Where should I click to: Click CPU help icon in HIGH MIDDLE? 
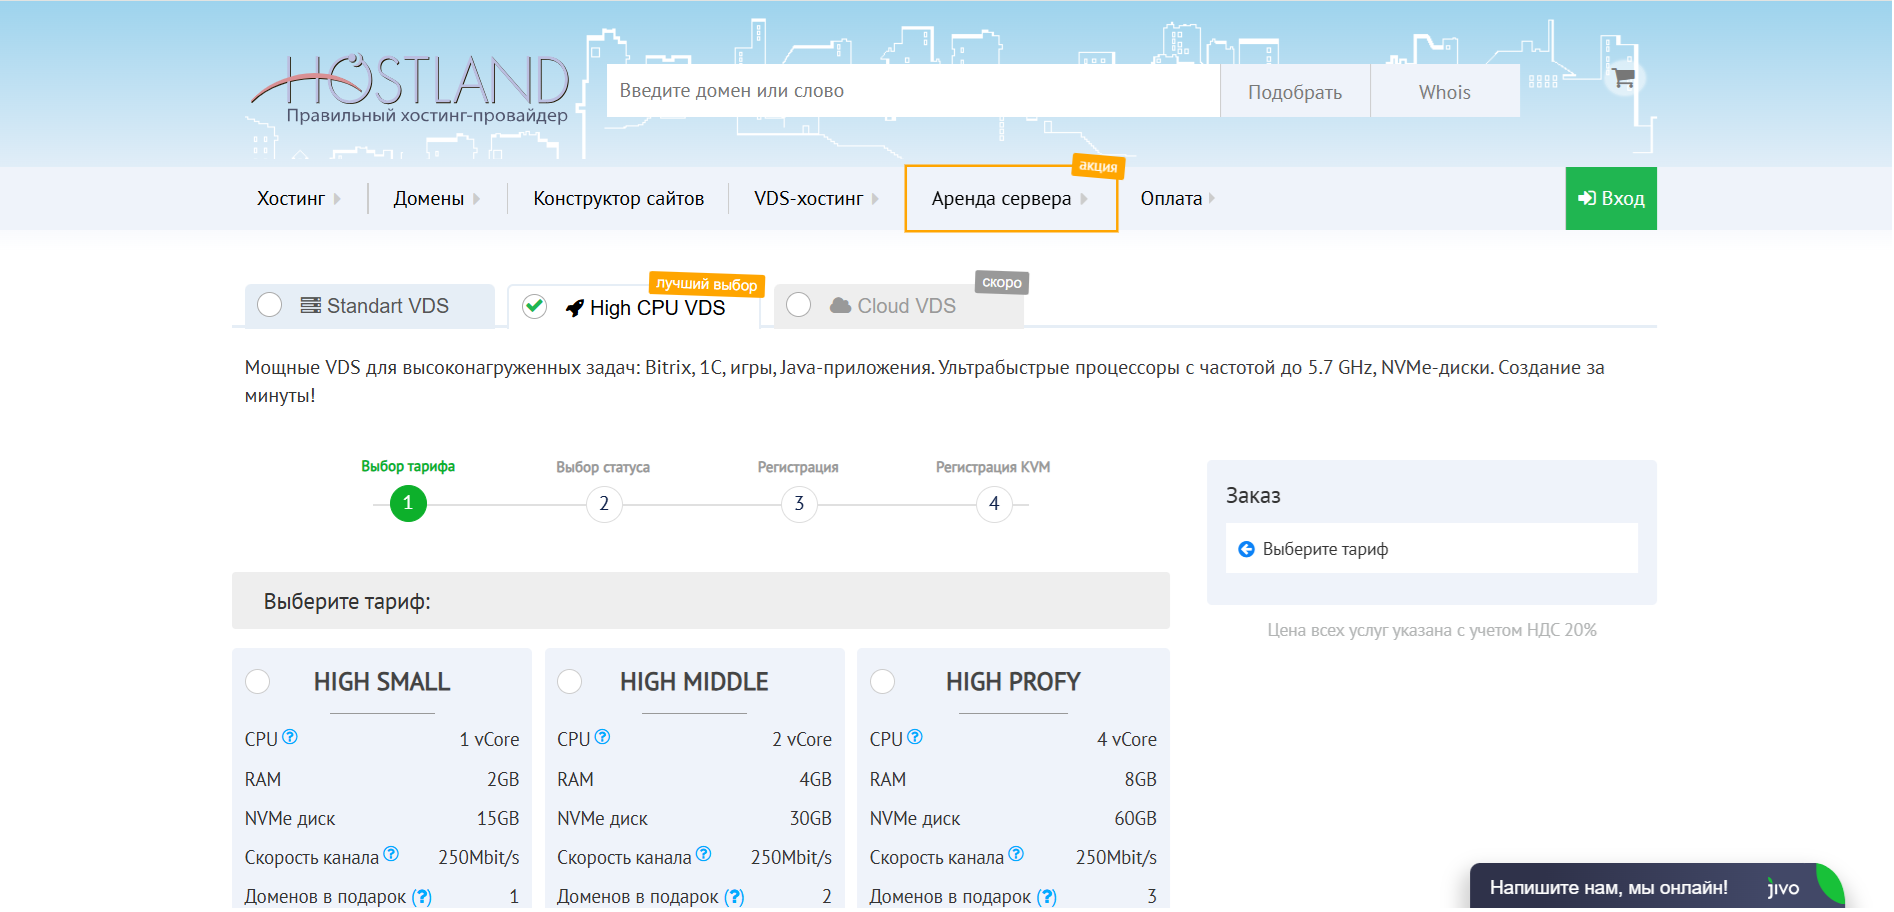[602, 737]
